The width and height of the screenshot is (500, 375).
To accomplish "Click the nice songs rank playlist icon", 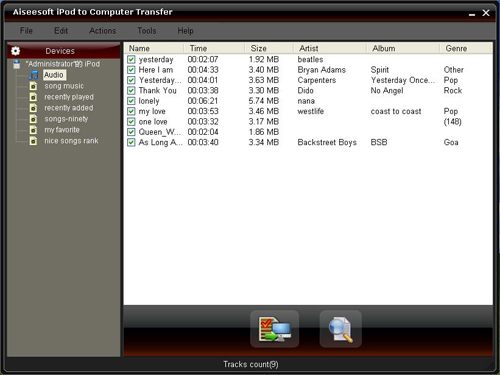I will tap(33, 141).
